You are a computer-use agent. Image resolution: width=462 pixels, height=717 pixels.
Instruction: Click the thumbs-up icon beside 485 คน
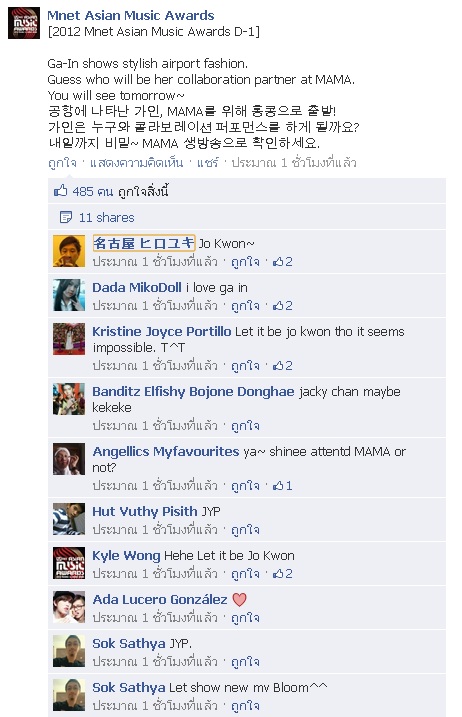pyautogui.click(x=61, y=190)
